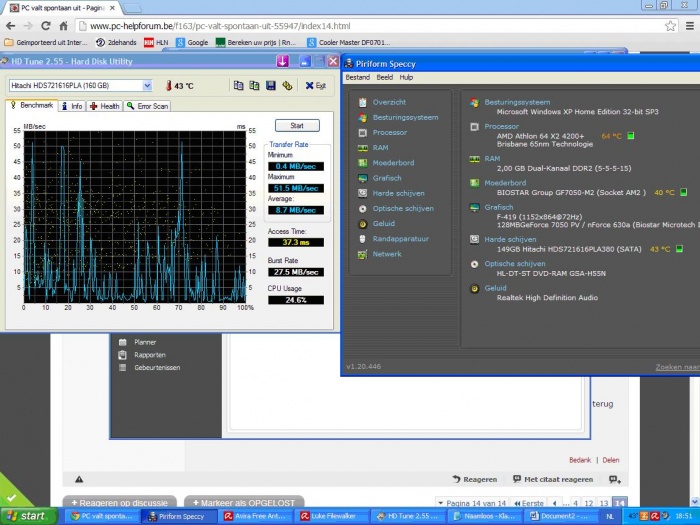Switch to Luke Filewalker taskbar item
Screen dimensions: 700x525
(x=332, y=516)
